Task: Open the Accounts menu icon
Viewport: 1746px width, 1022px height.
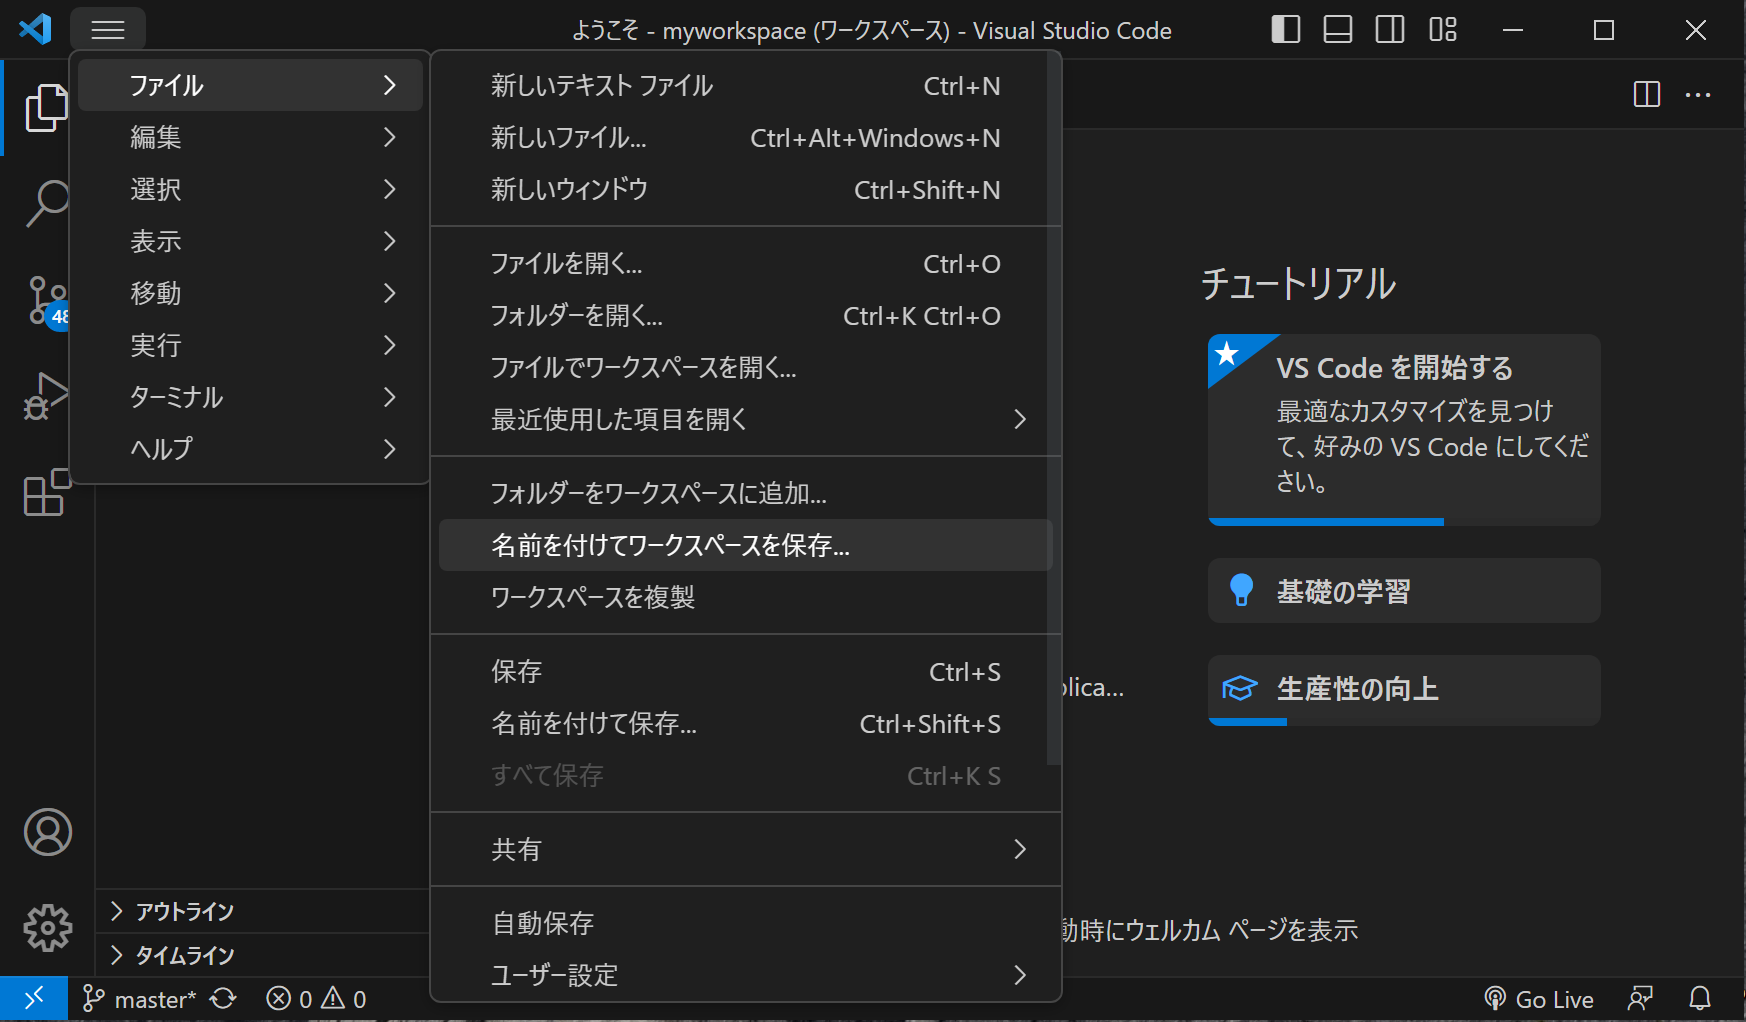Action: pyautogui.click(x=48, y=832)
